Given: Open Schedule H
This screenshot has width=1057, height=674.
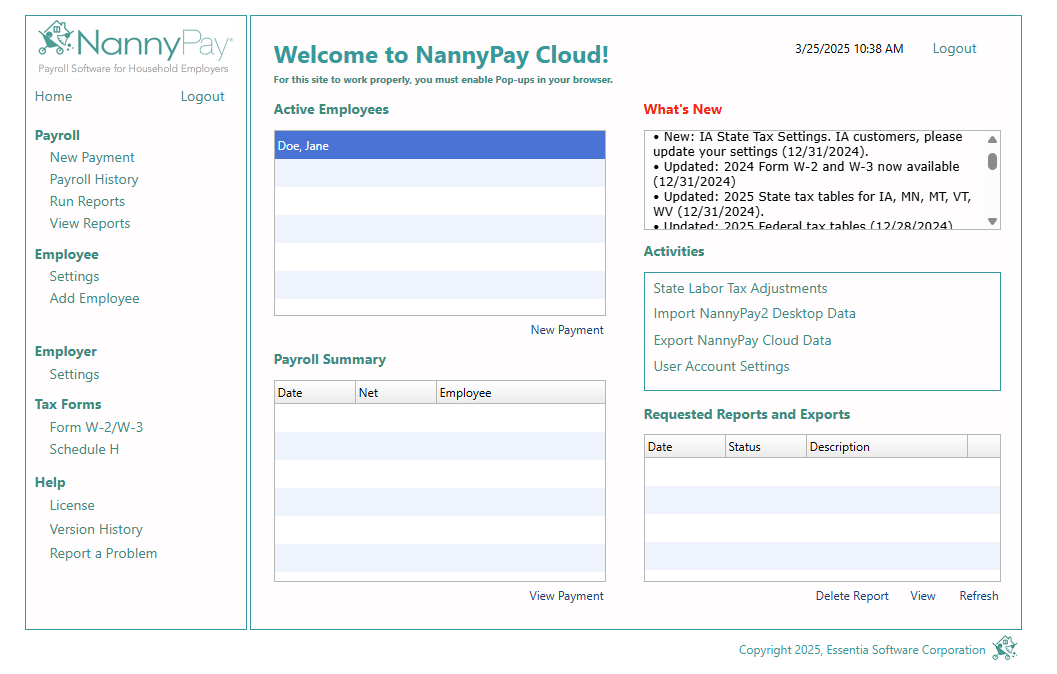Looking at the screenshot, I should (84, 448).
